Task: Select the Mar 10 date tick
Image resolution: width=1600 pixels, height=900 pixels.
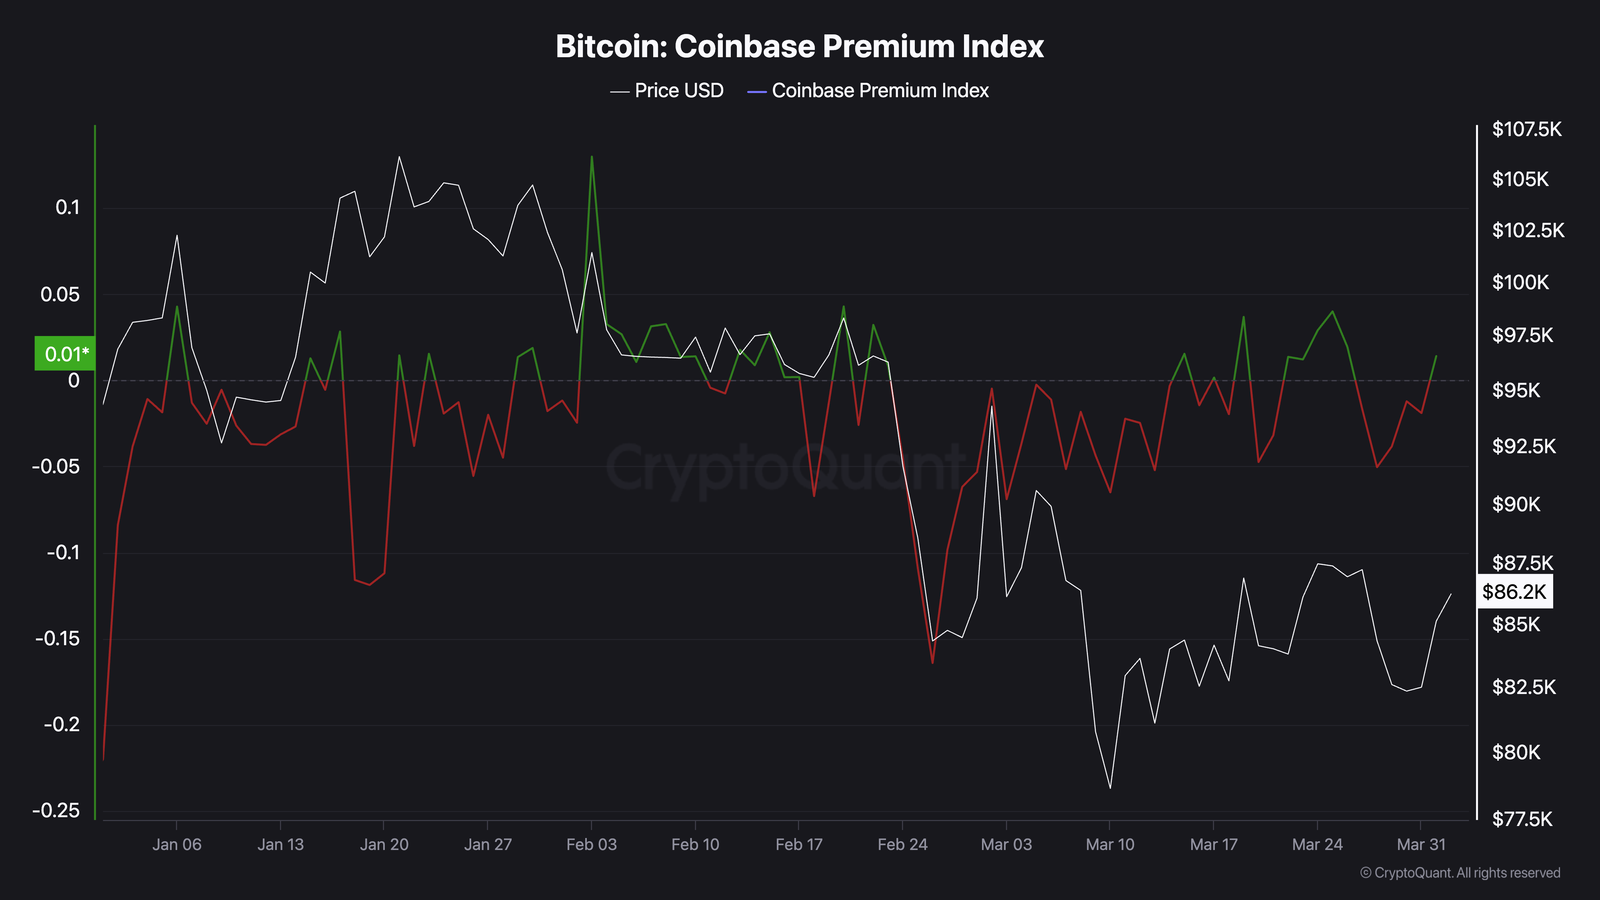Action: point(1110,845)
